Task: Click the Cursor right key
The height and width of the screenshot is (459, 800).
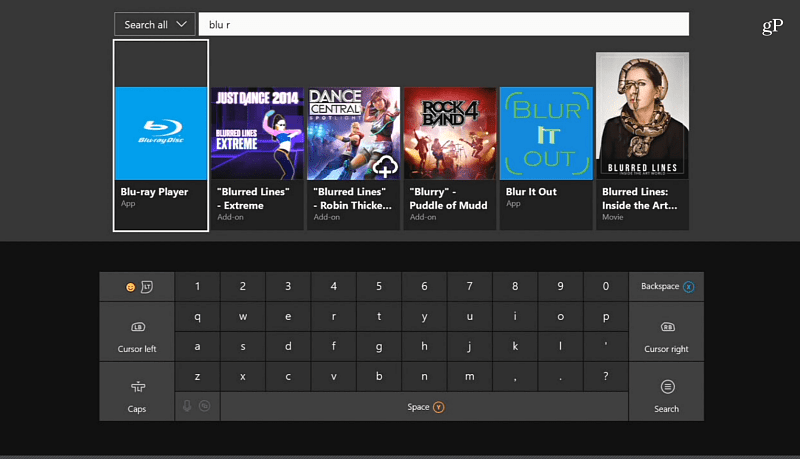Action: 666,332
